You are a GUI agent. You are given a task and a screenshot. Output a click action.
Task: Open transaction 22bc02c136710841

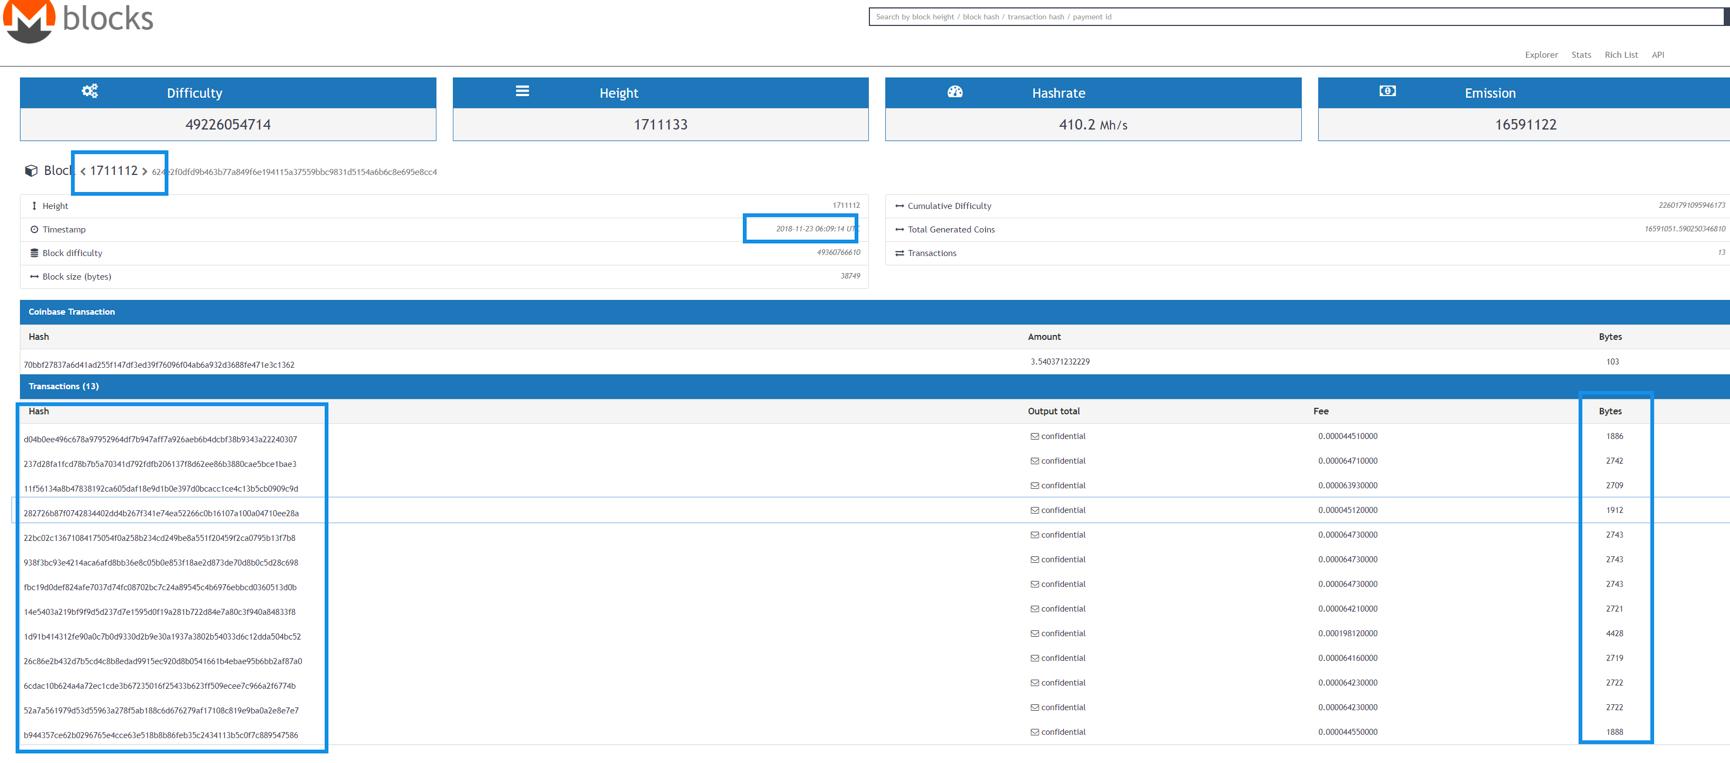pos(159,538)
